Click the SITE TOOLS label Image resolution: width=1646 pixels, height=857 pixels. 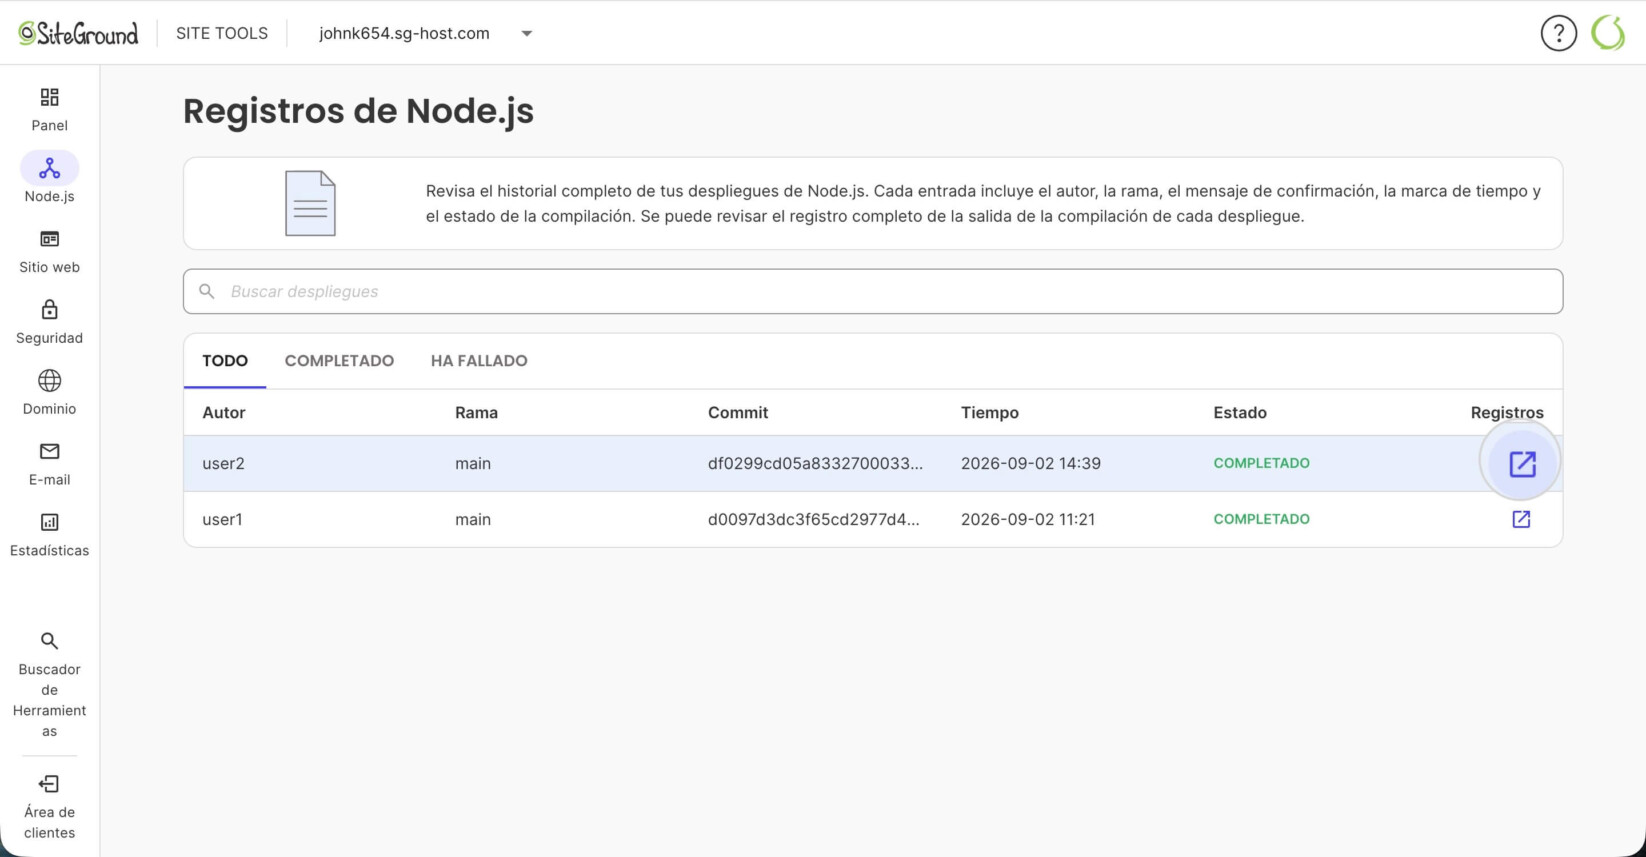click(x=222, y=33)
